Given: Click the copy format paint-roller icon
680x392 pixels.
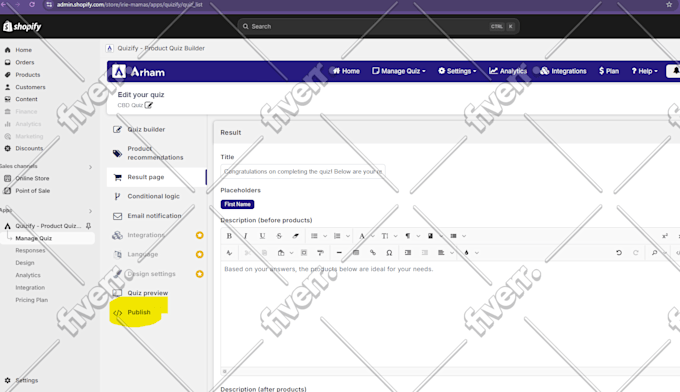Looking at the screenshot, I should tap(320, 252).
